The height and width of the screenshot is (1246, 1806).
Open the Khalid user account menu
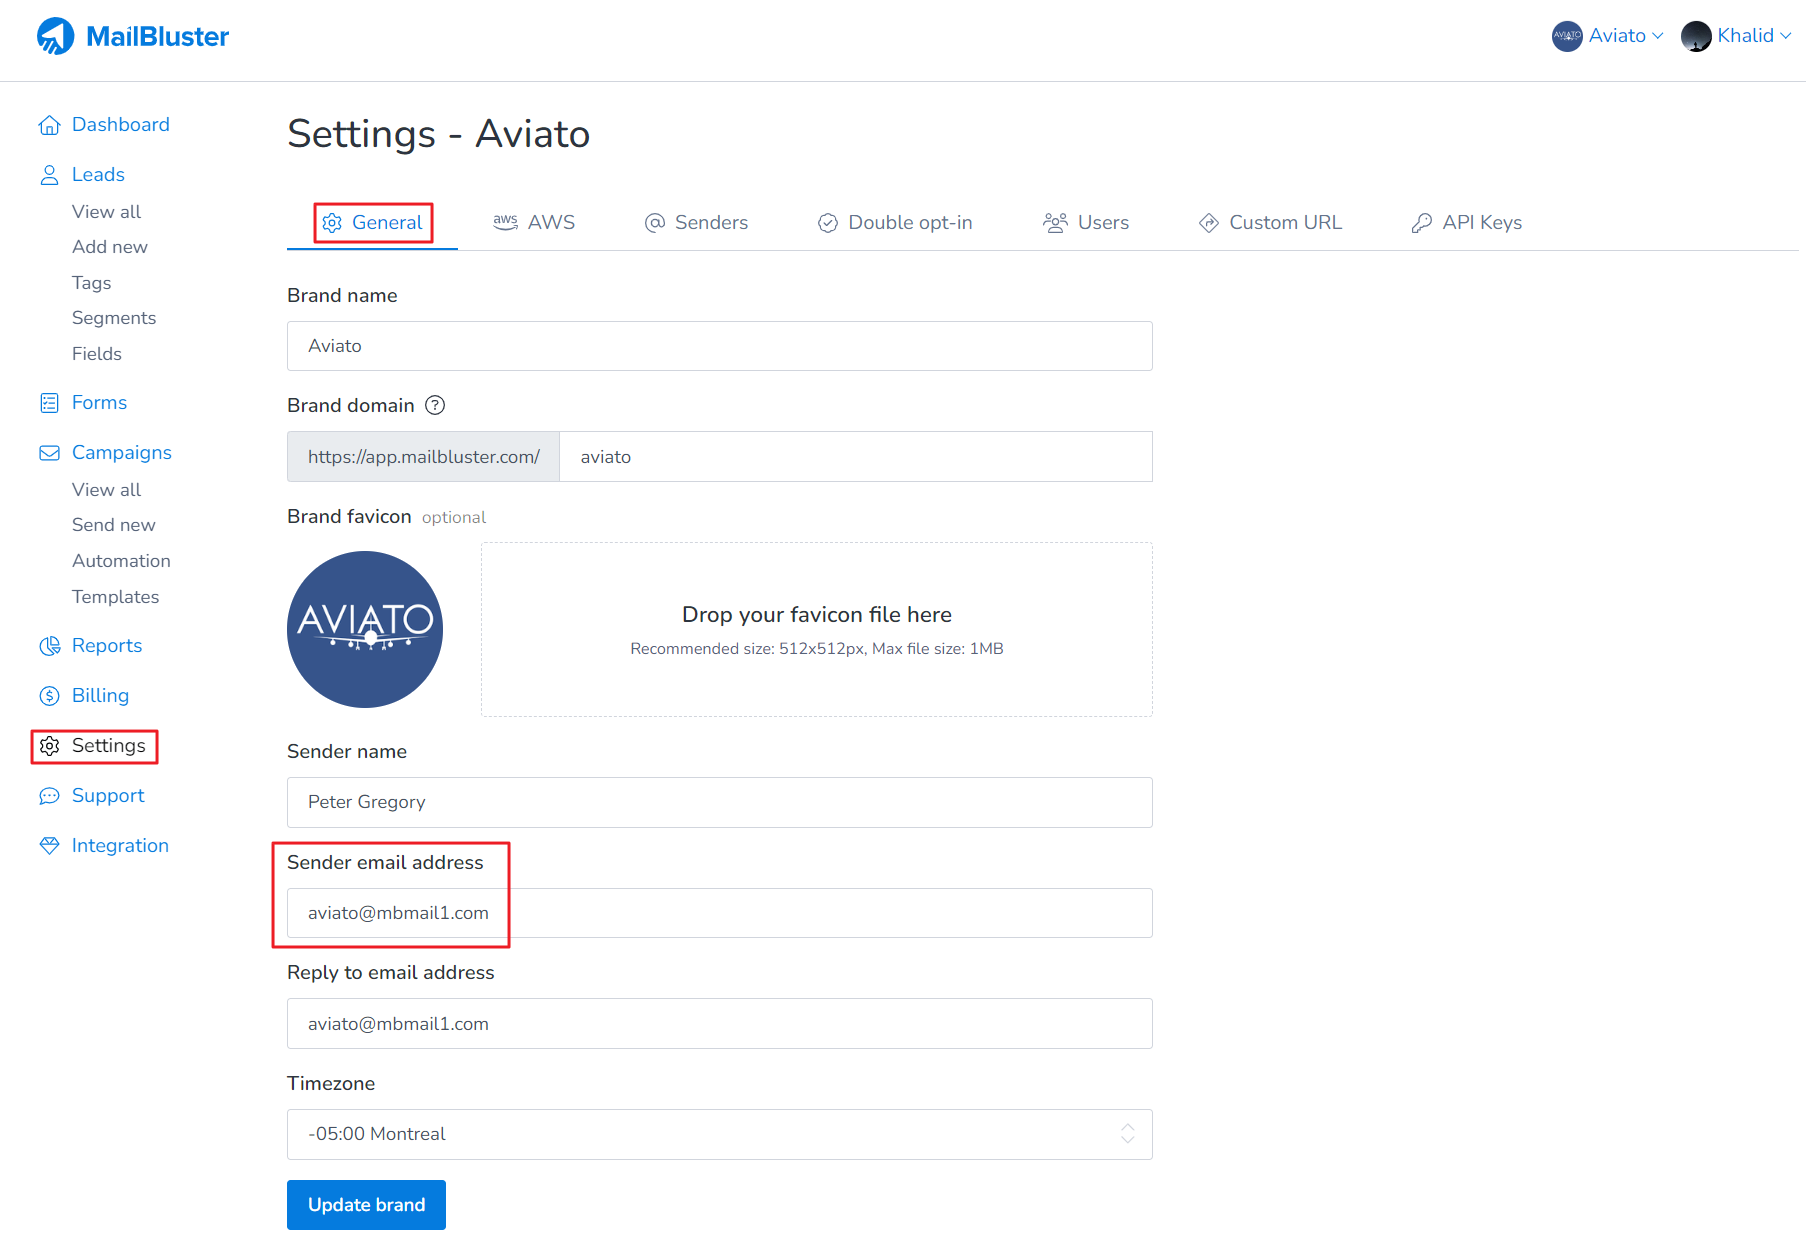(1736, 36)
